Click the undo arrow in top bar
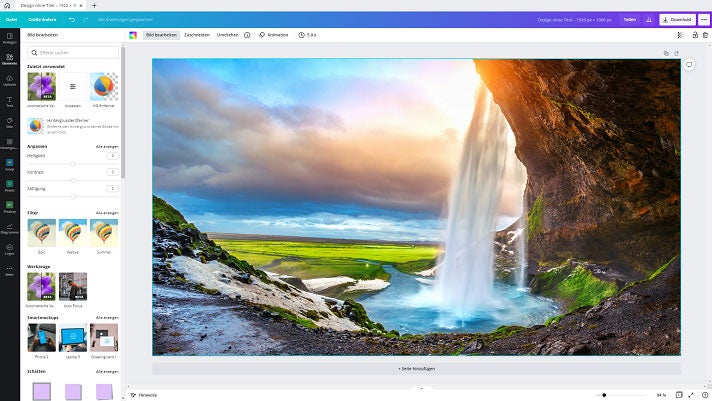Viewport: 712px width, 401px height. [72, 19]
